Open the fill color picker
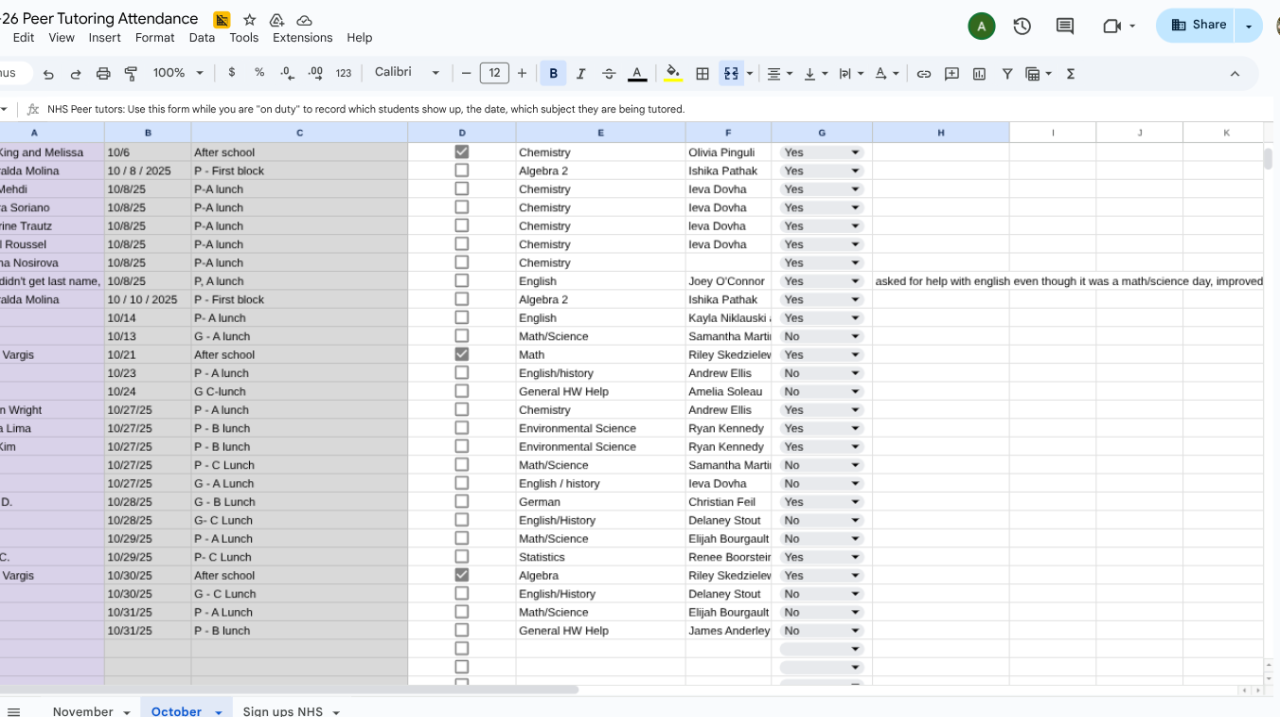 click(x=673, y=73)
